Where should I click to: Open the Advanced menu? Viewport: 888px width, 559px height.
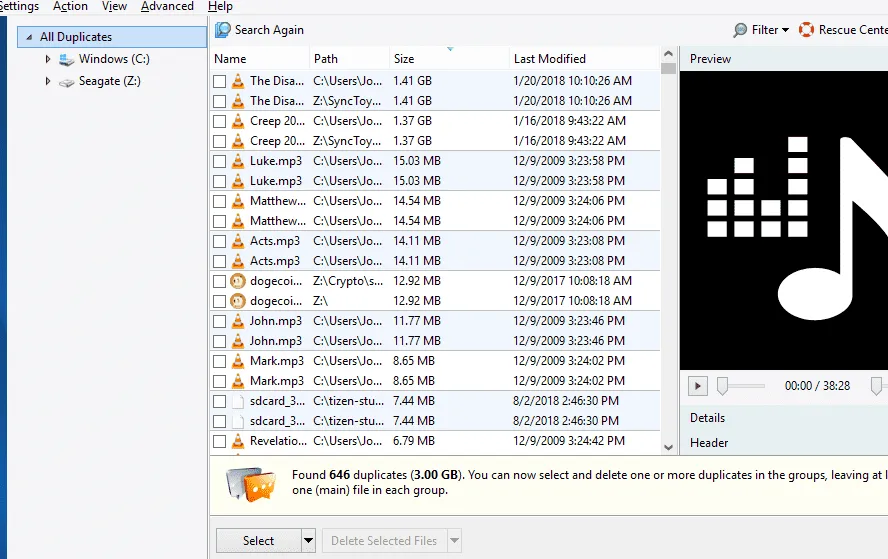[167, 7]
